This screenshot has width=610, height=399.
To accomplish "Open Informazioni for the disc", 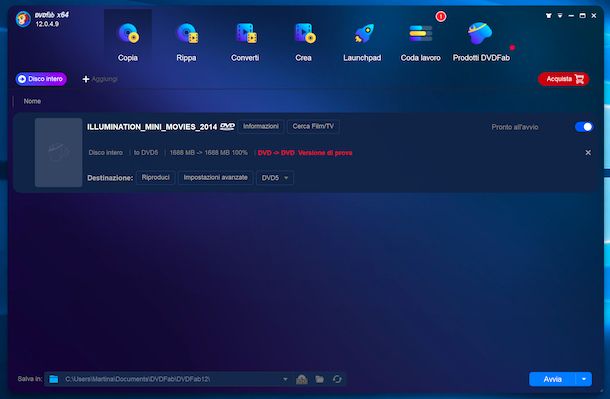I will [x=261, y=126].
